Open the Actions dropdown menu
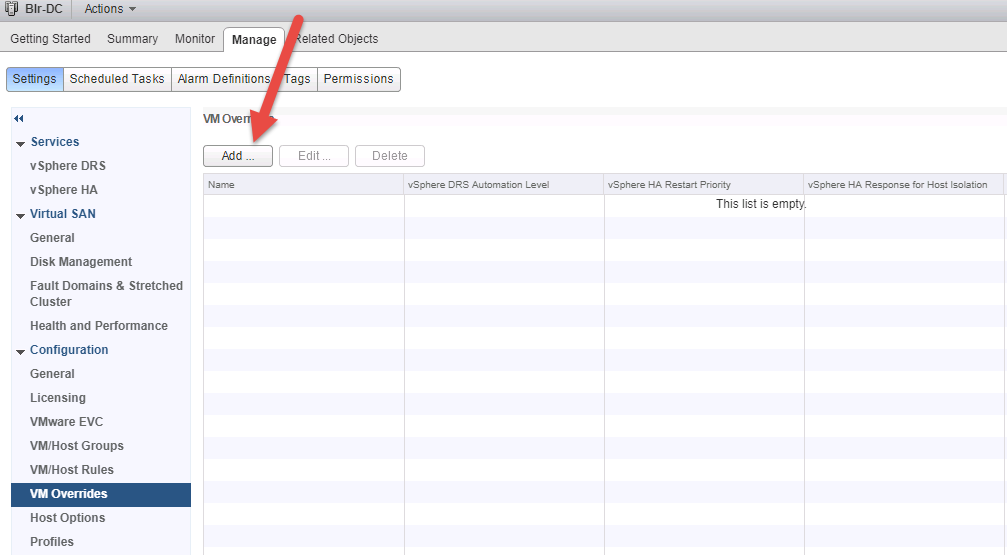The height and width of the screenshot is (555, 1007). [110, 9]
